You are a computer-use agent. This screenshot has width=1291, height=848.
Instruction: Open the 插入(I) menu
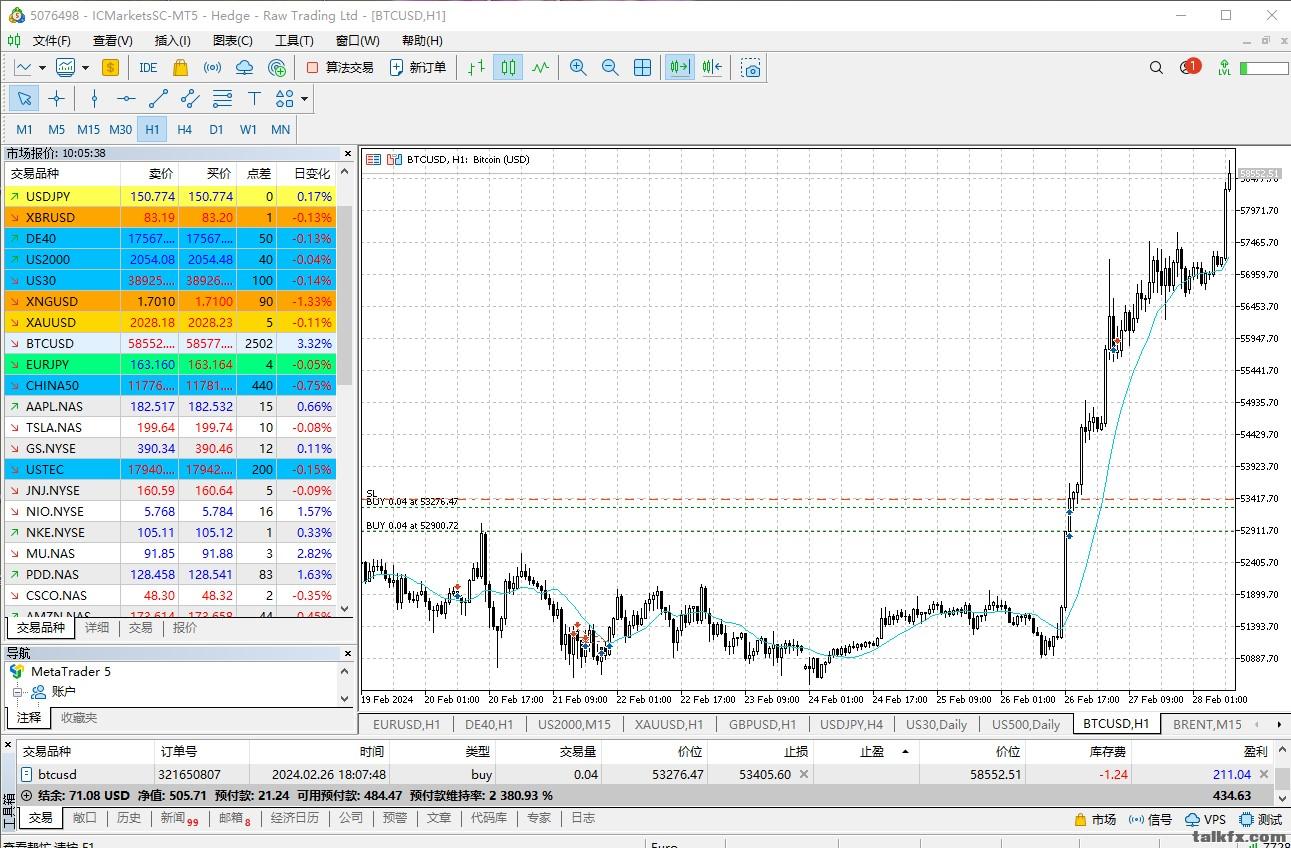(x=172, y=41)
